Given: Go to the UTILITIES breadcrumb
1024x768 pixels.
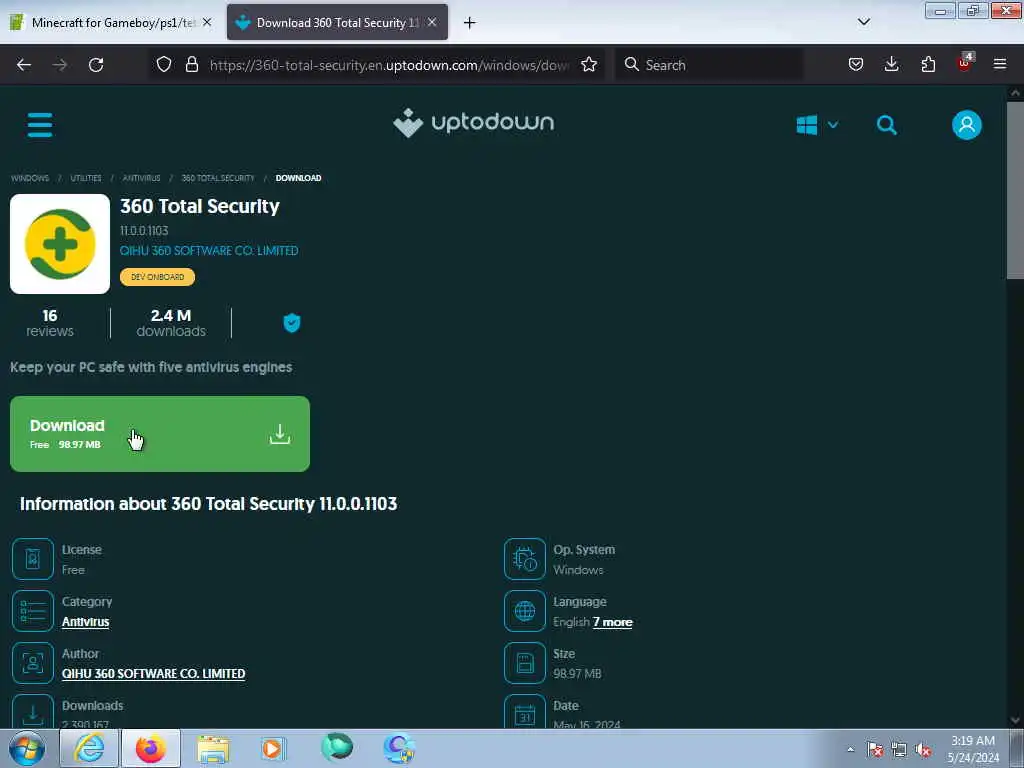Looking at the screenshot, I should click(x=86, y=178).
